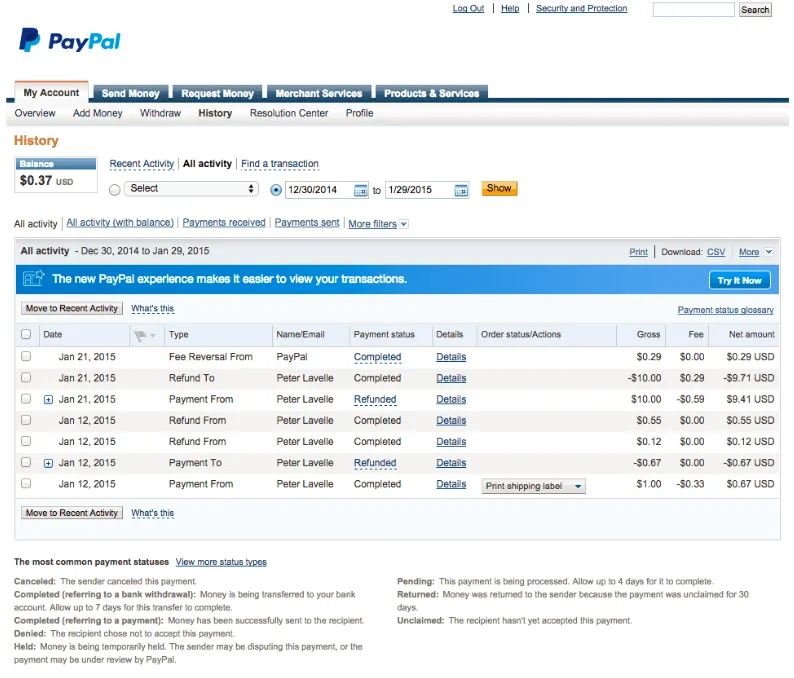Click Refunded status on Jan 21 payment
Viewport: 794px width, 678px height.
click(x=375, y=399)
